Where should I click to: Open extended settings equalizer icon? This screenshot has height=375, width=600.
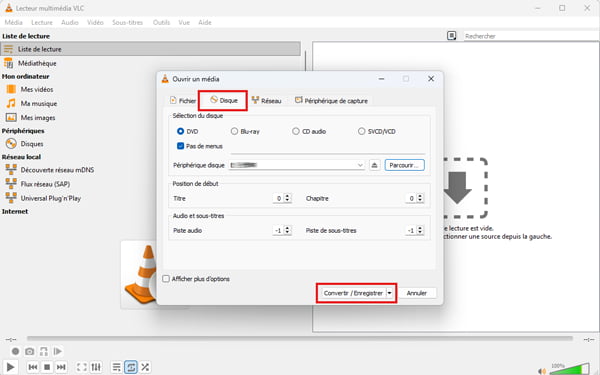click(96, 367)
